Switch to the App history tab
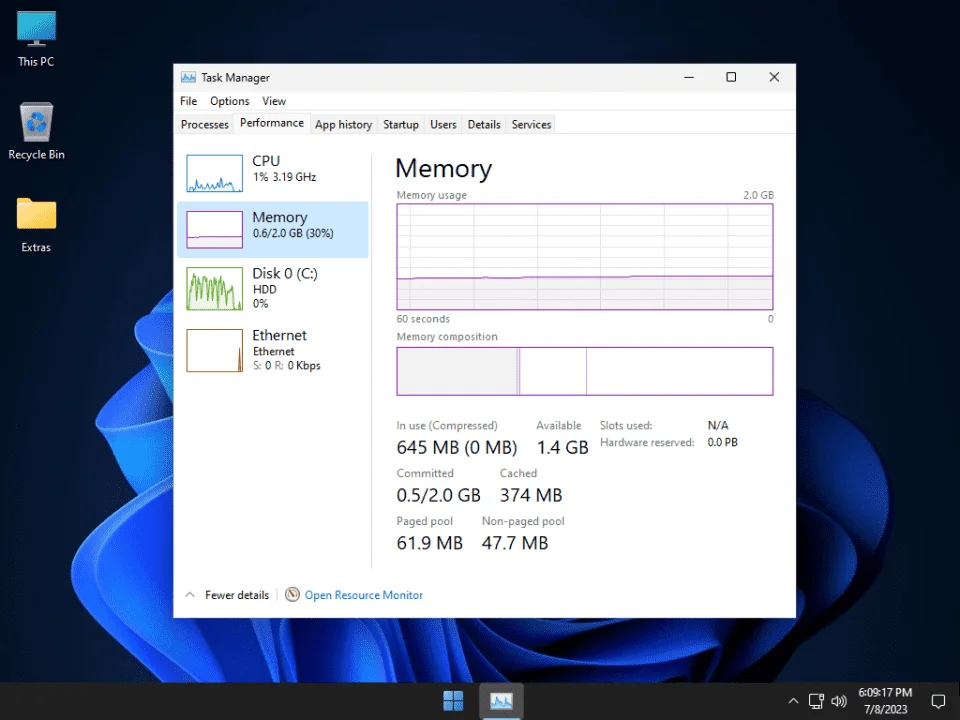The height and width of the screenshot is (720, 960). point(343,124)
